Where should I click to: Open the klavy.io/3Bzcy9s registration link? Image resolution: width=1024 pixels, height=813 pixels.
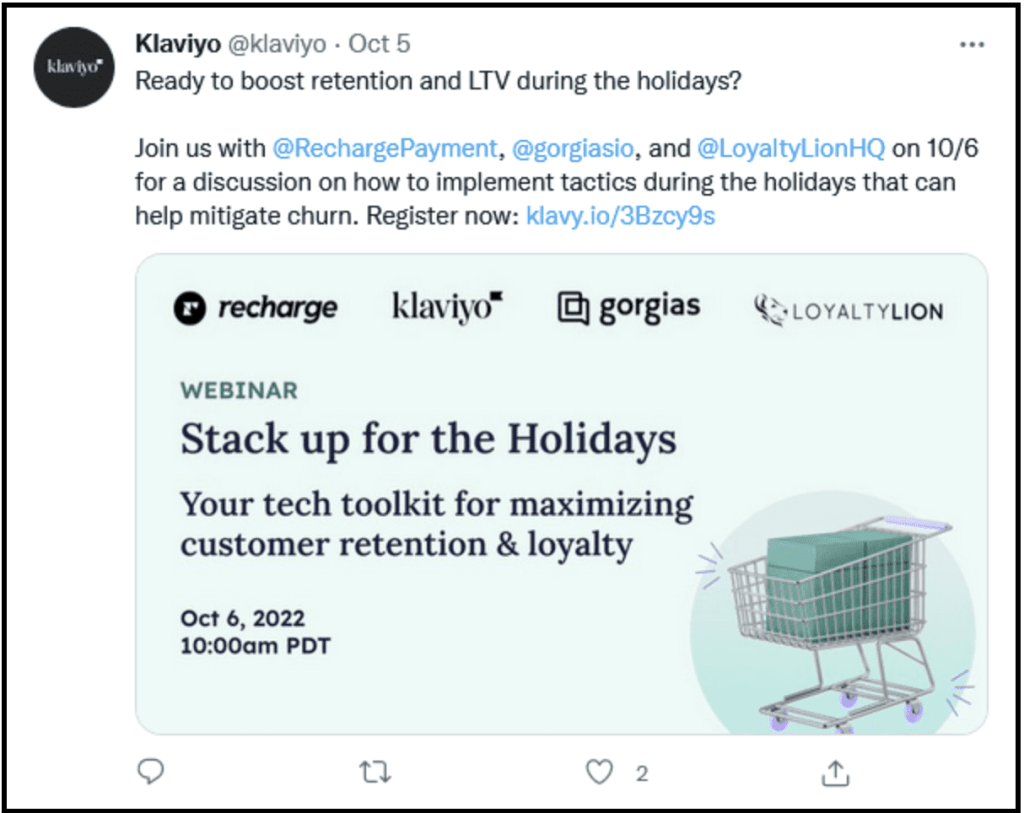point(620,215)
